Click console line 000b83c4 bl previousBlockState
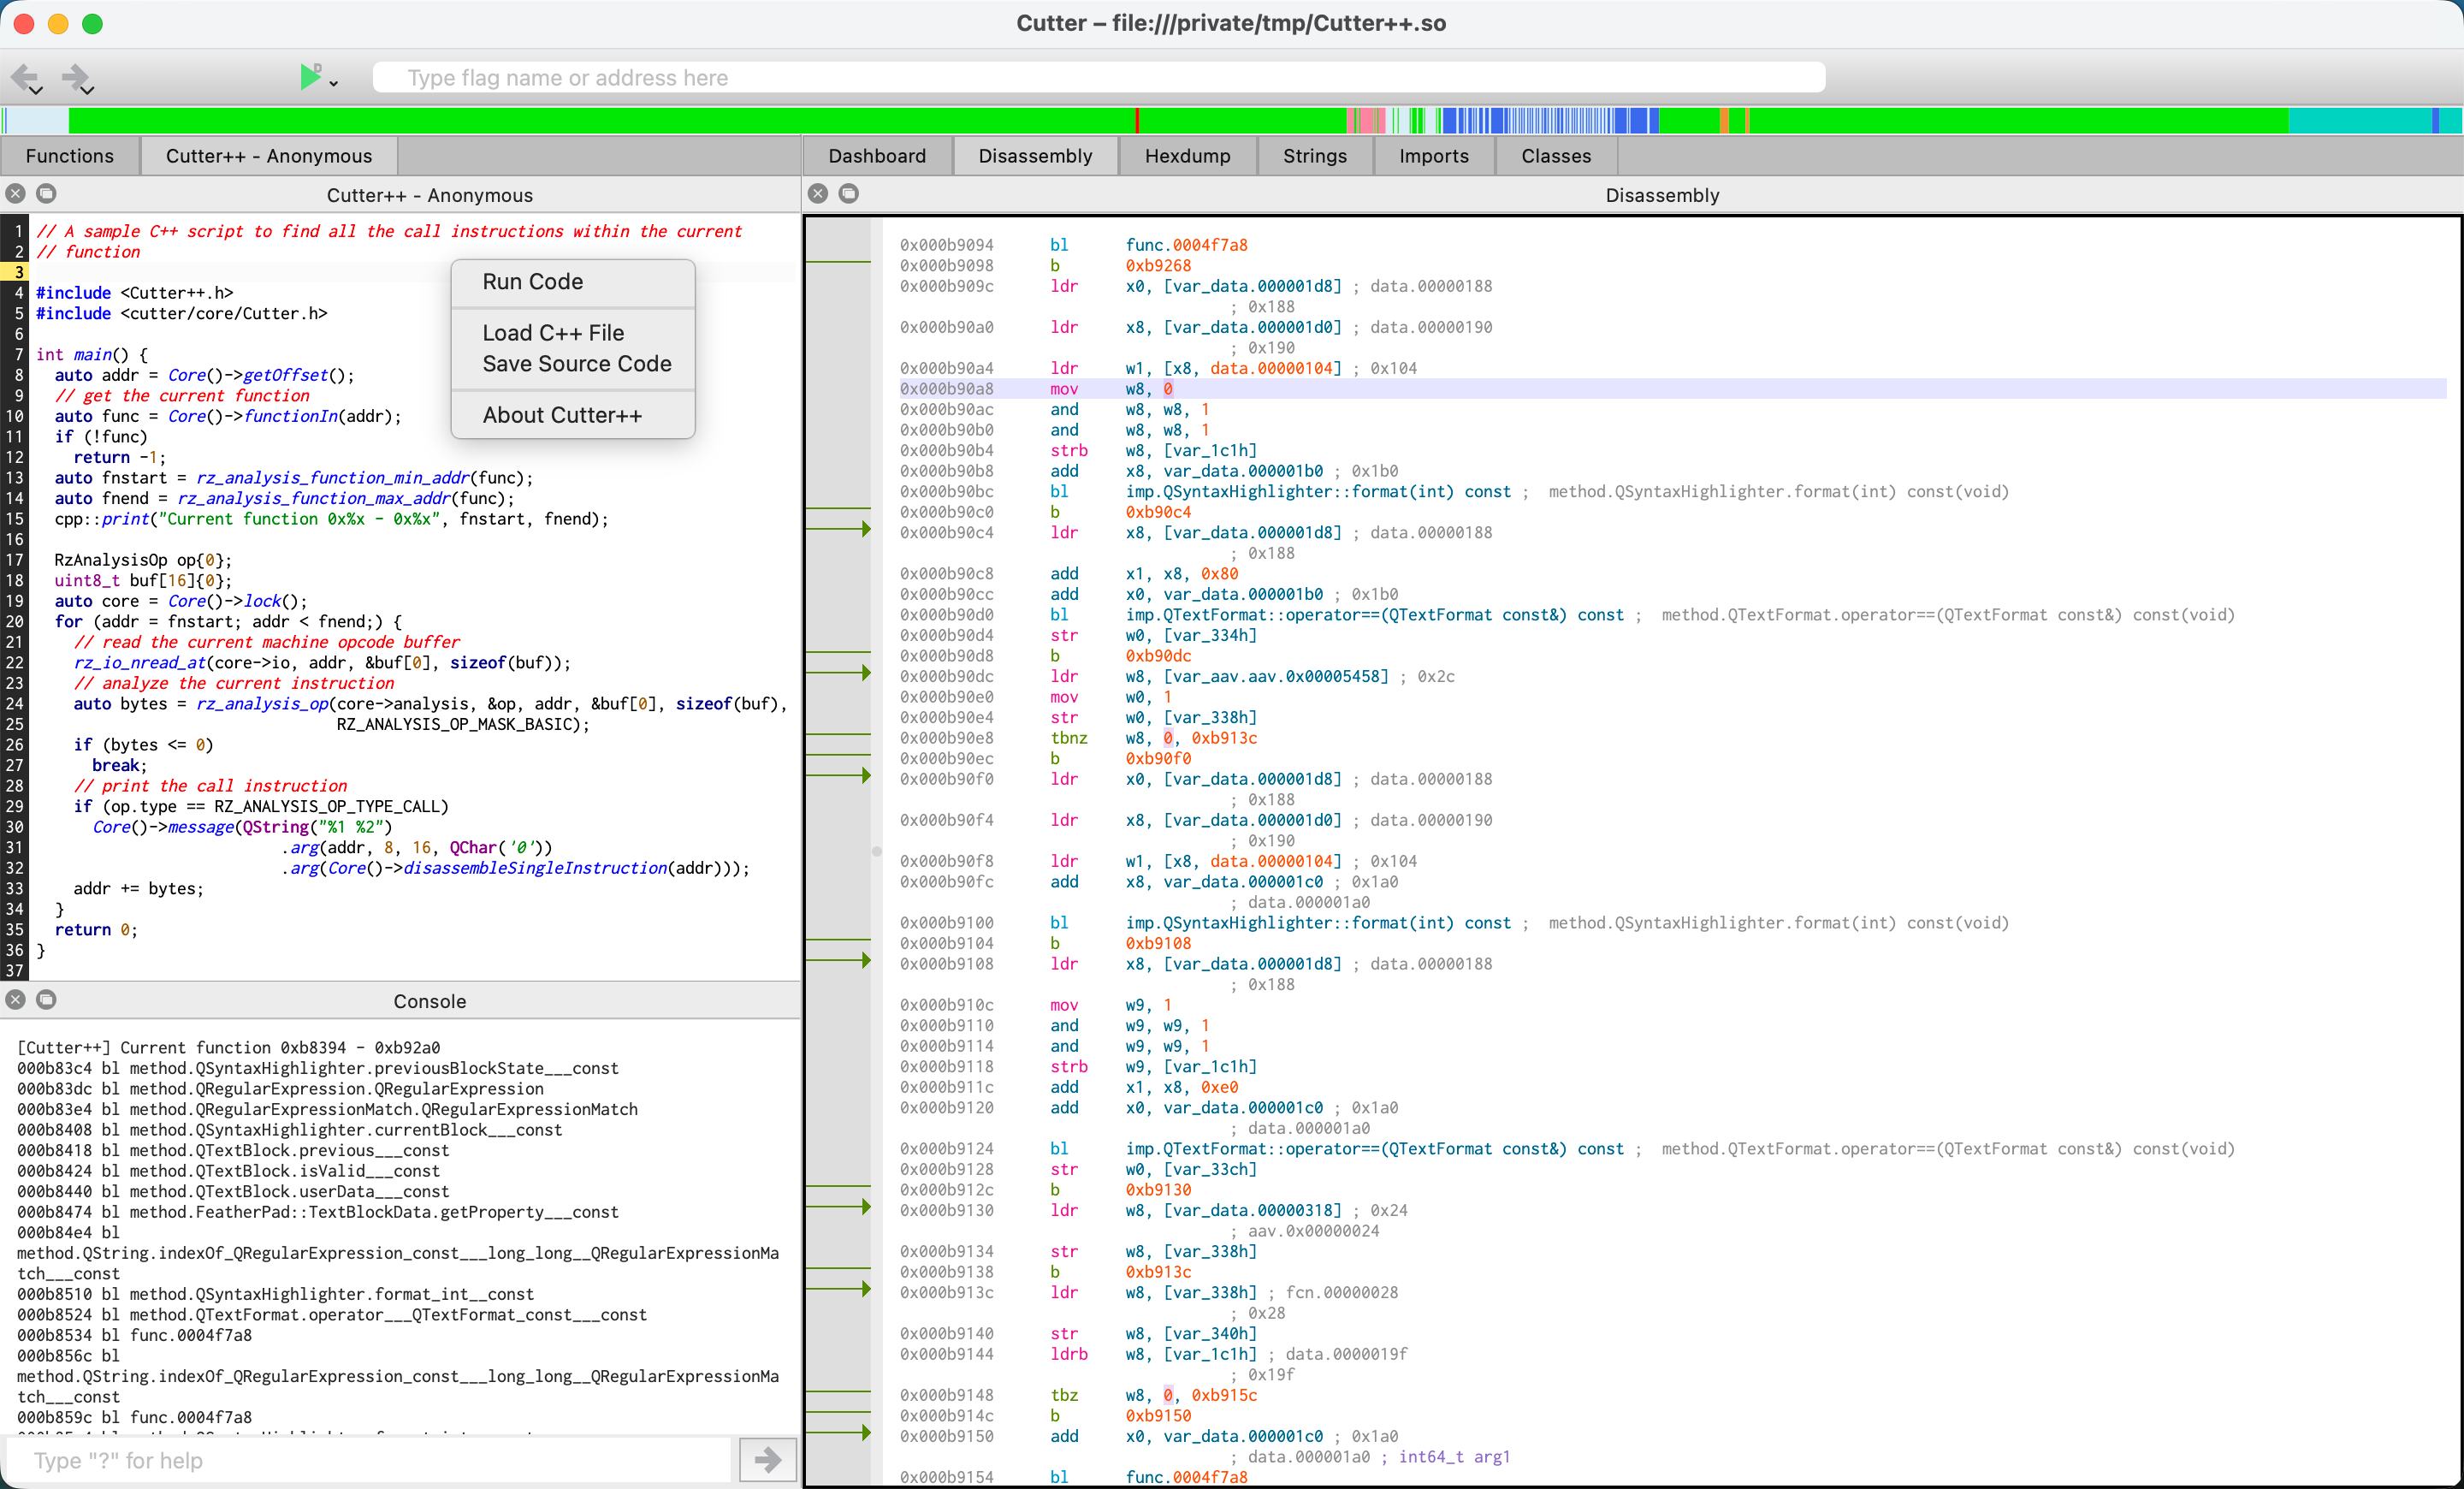Viewport: 2464px width, 1489px height. (x=318, y=1069)
